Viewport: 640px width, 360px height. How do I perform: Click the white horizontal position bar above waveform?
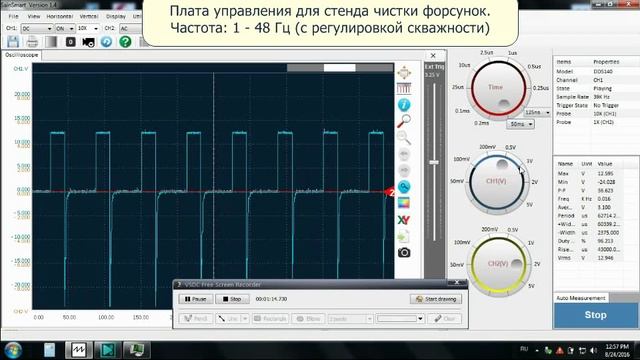click(x=340, y=68)
